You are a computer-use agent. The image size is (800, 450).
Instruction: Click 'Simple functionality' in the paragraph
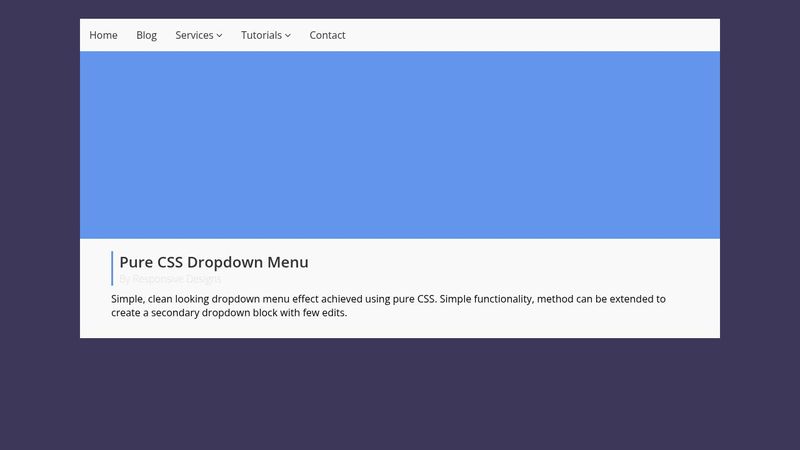point(487,299)
